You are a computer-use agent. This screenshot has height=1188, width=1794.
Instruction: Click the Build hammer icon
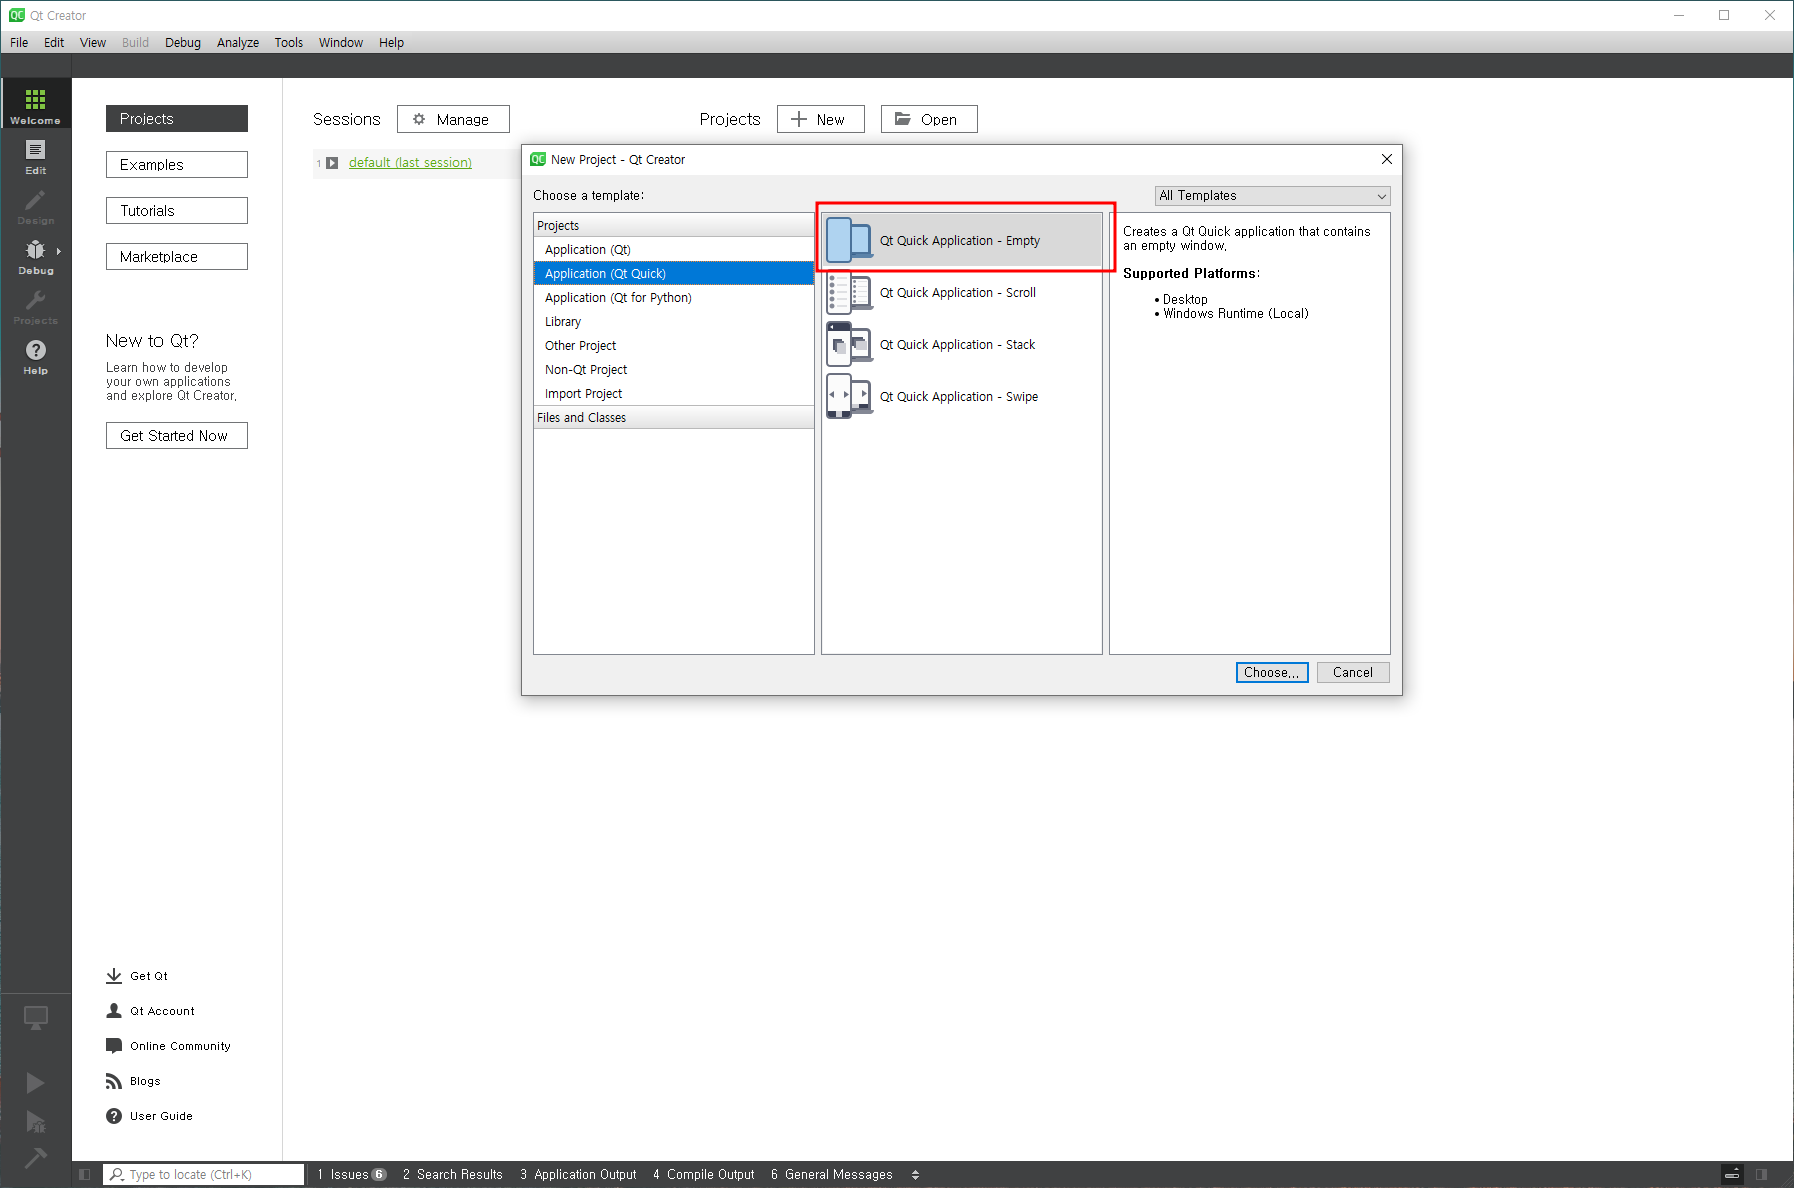(35, 1157)
